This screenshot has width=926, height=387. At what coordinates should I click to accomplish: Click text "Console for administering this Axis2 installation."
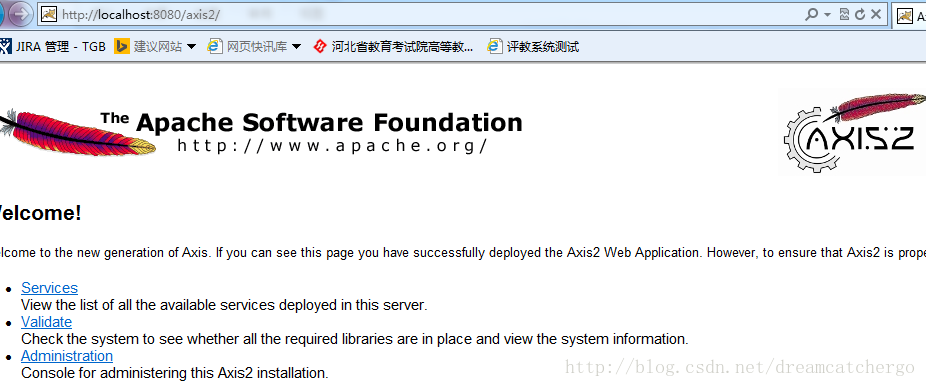click(x=175, y=373)
